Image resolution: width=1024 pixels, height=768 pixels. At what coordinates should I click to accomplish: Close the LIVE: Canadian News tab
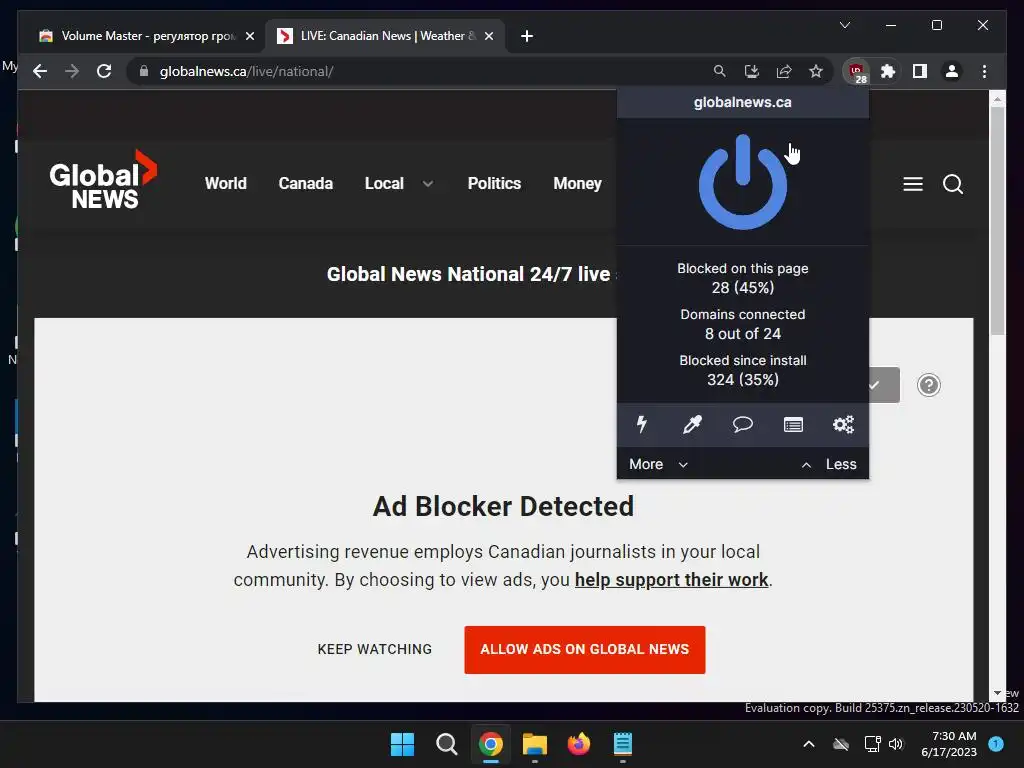click(488, 36)
